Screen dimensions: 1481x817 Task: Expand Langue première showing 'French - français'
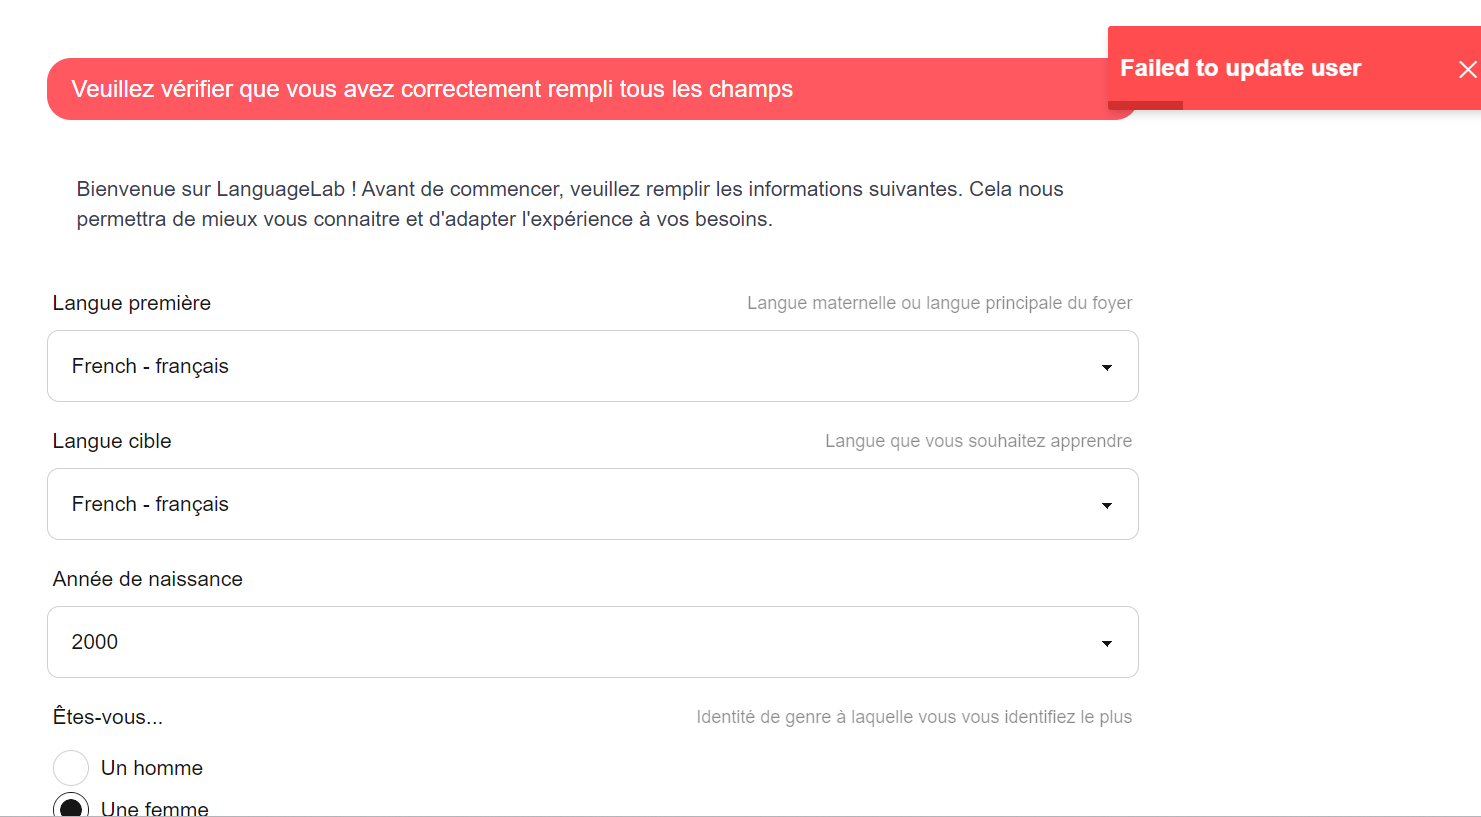tap(593, 366)
